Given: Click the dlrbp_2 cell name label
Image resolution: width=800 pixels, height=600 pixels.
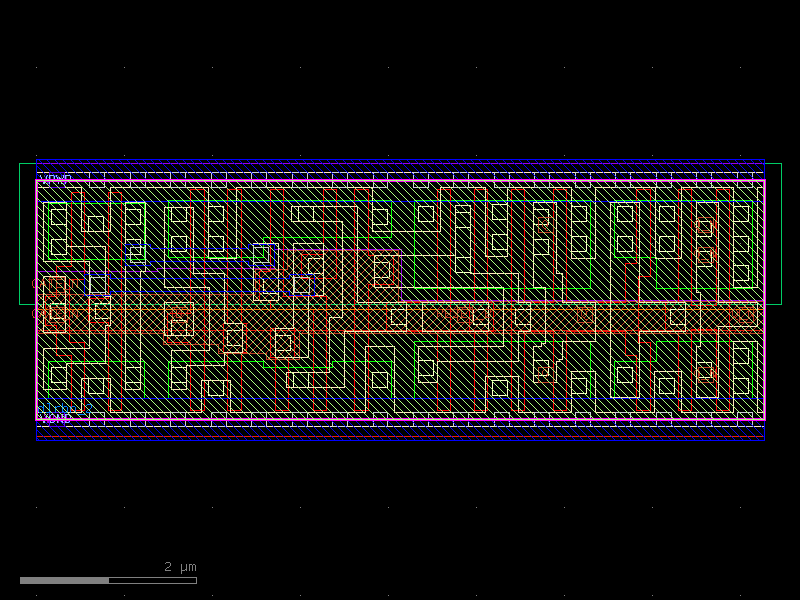Looking at the screenshot, I should coord(62,407).
